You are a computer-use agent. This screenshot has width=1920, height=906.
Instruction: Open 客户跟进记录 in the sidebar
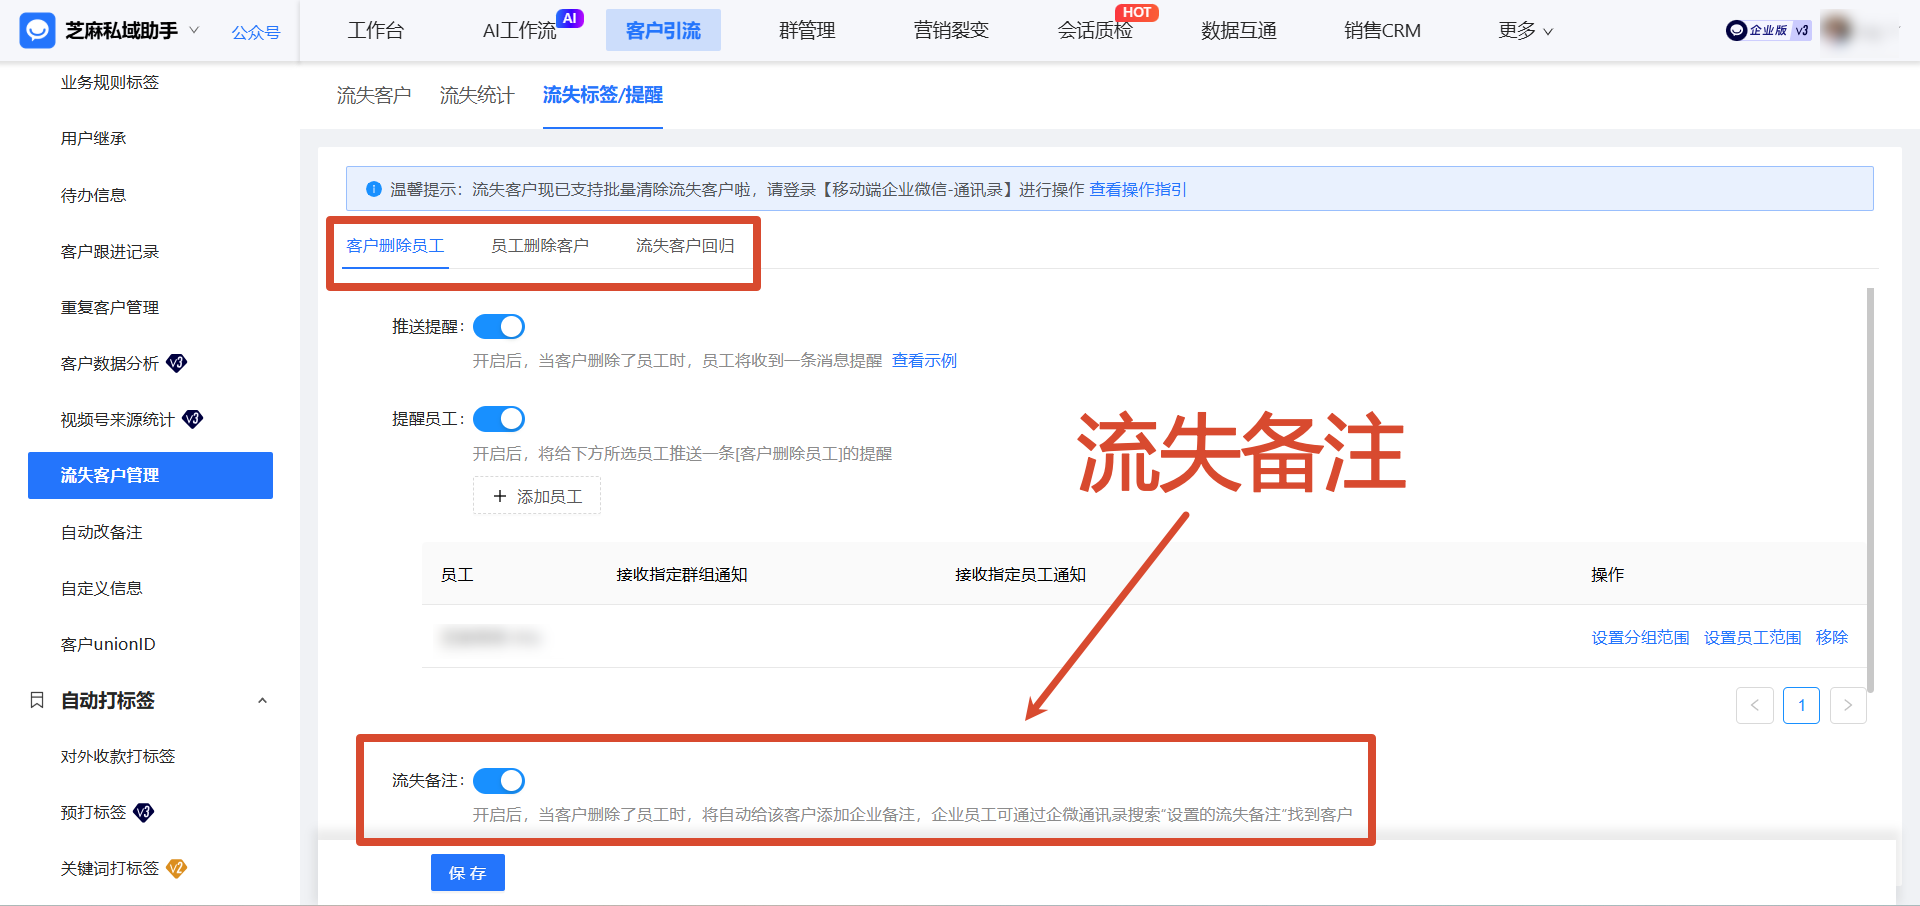click(x=110, y=252)
